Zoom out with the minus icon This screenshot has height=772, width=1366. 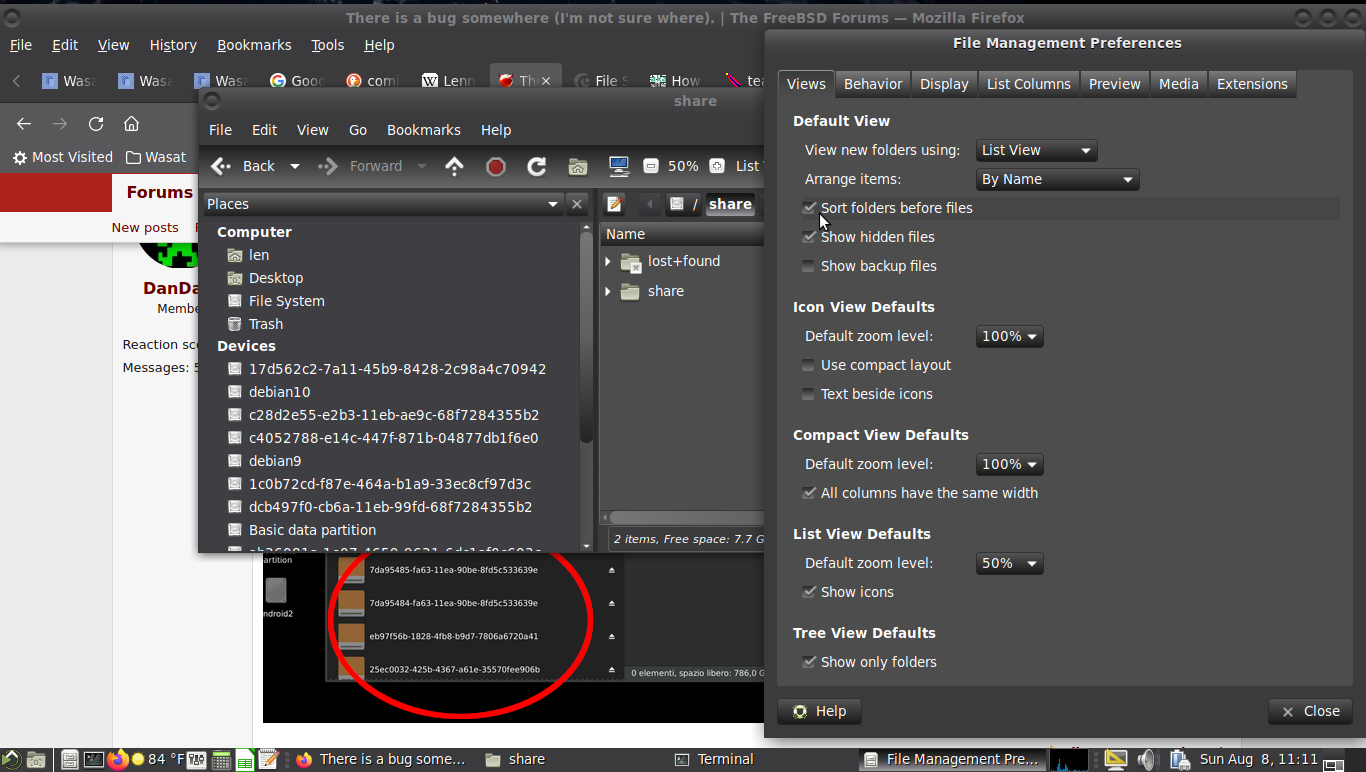click(x=650, y=167)
